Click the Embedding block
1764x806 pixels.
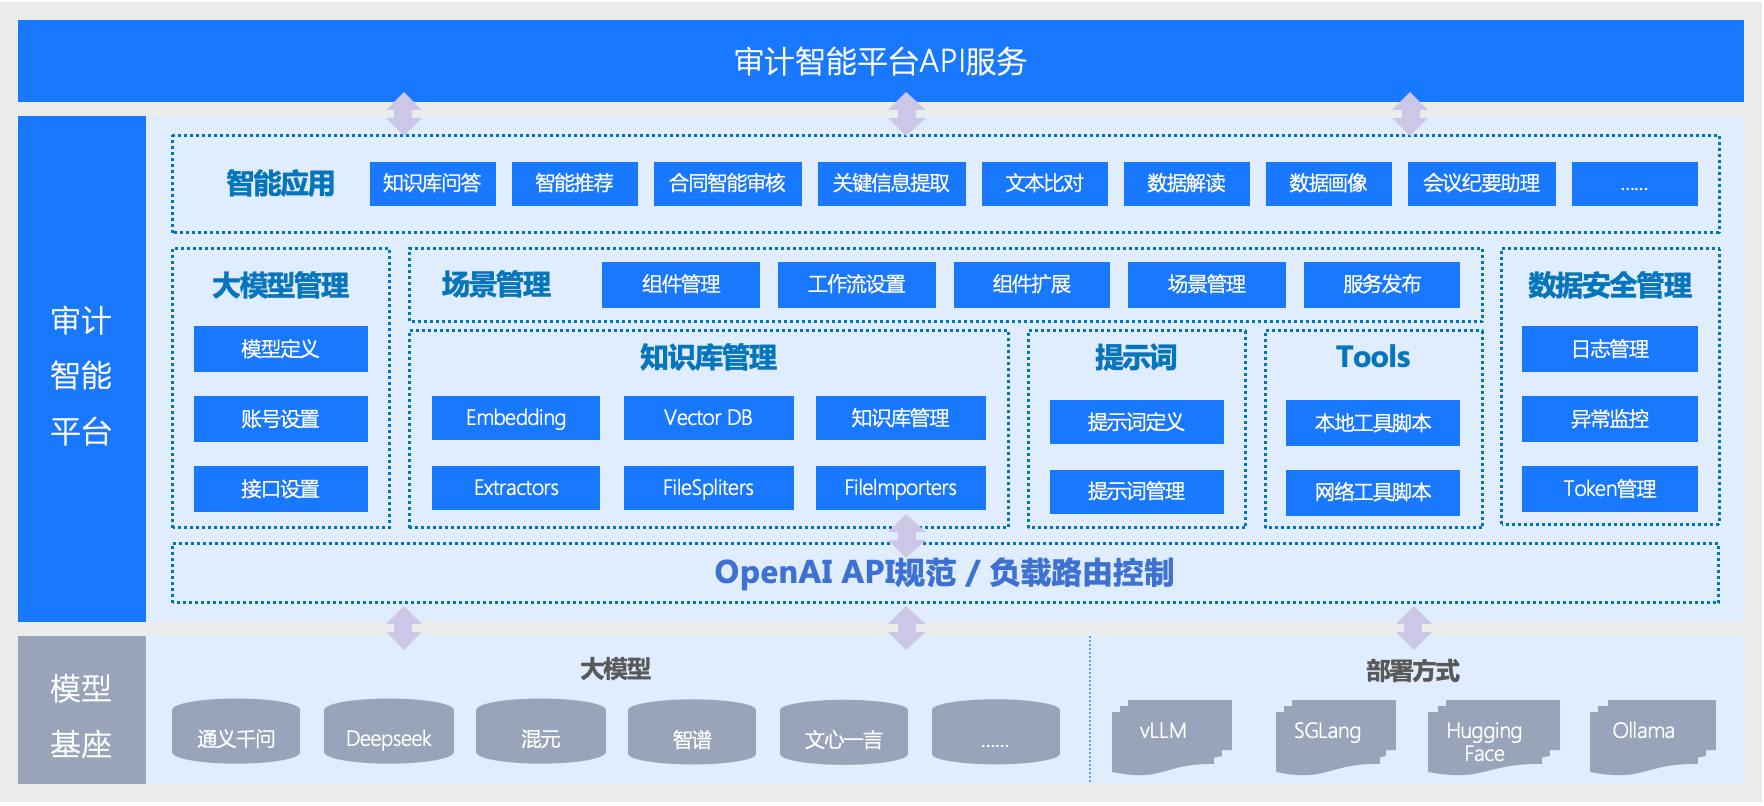(x=516, y=418)
